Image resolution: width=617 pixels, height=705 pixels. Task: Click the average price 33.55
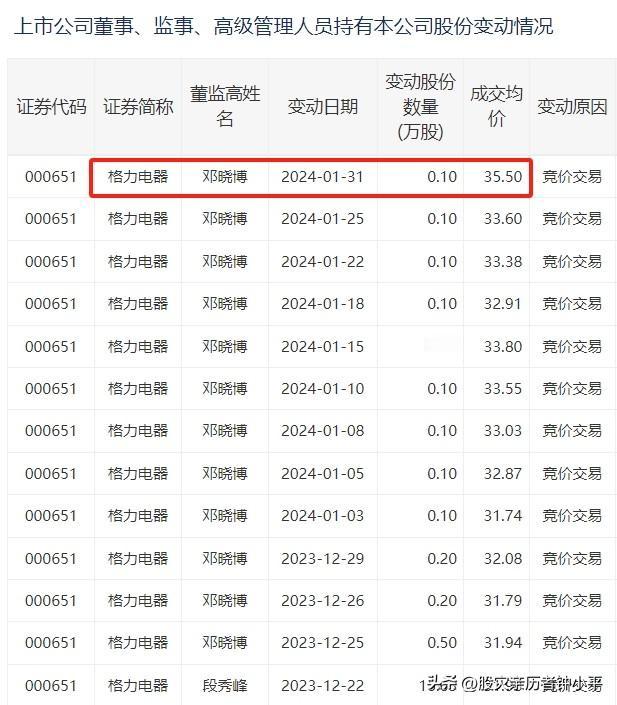coord(503,388)
